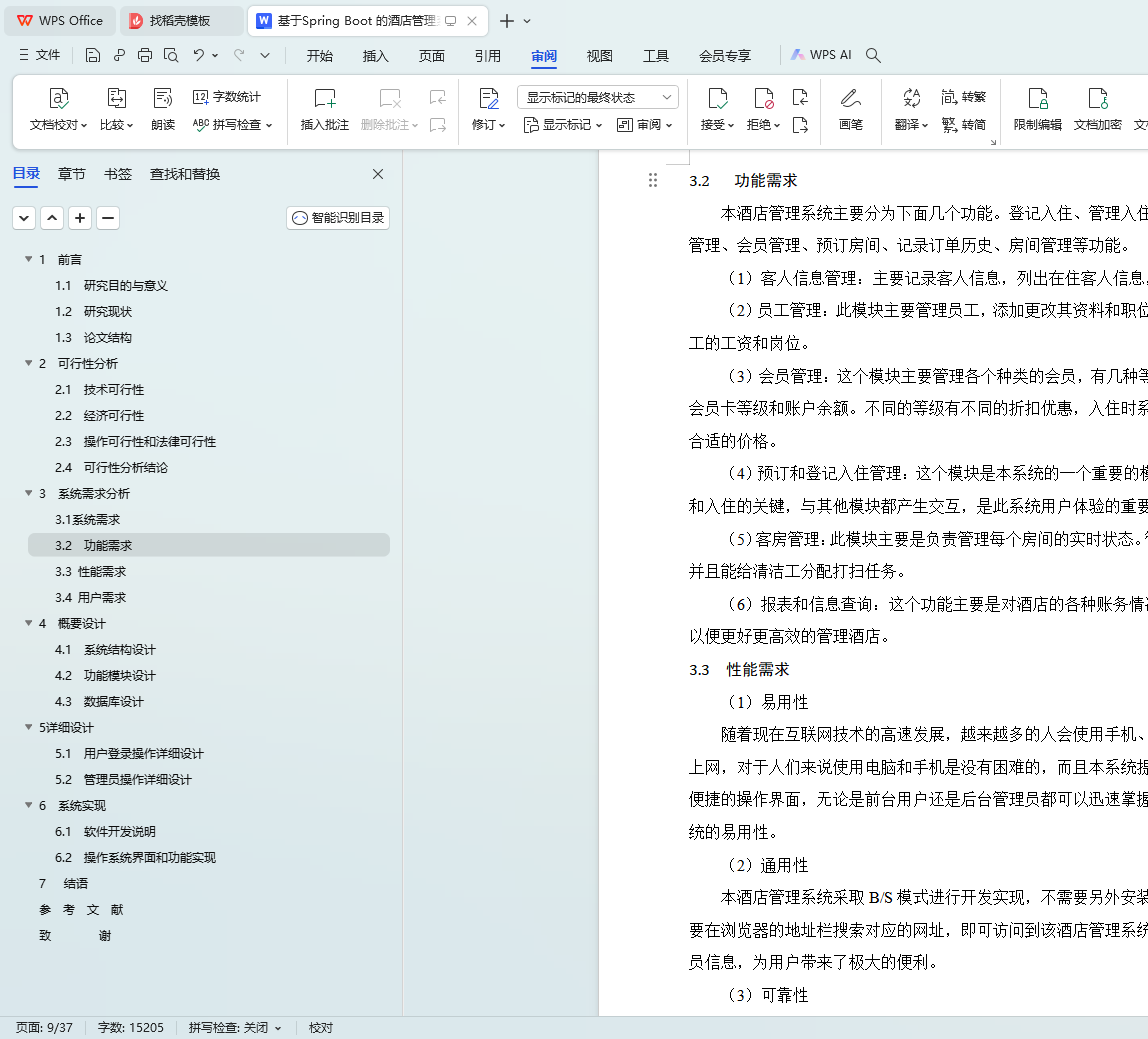Select the 画笔 pen tool

pyautogui.click(x=850, y=110)
